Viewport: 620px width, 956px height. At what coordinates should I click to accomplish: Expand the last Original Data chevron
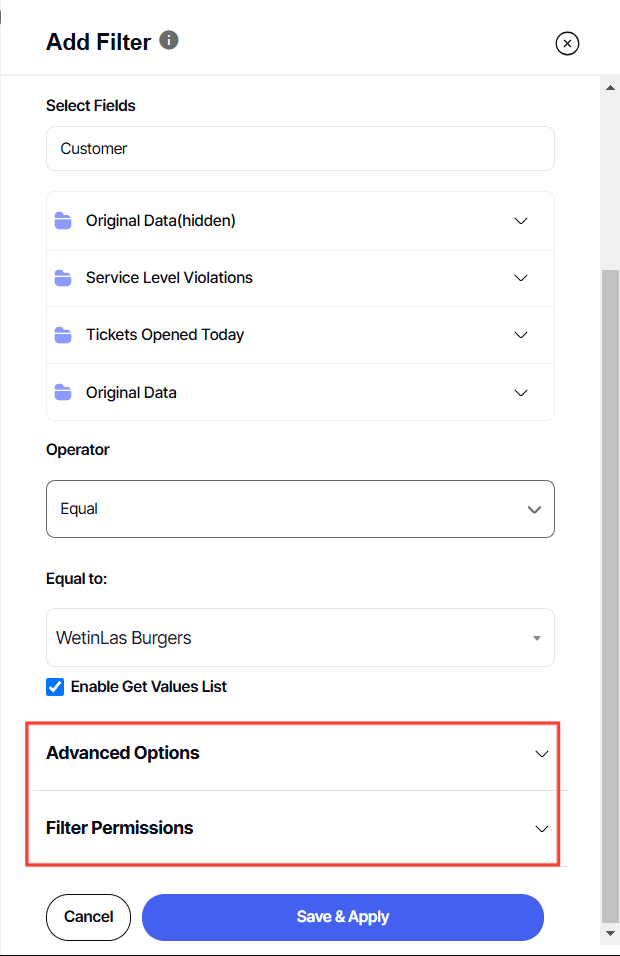pos(521,393)
